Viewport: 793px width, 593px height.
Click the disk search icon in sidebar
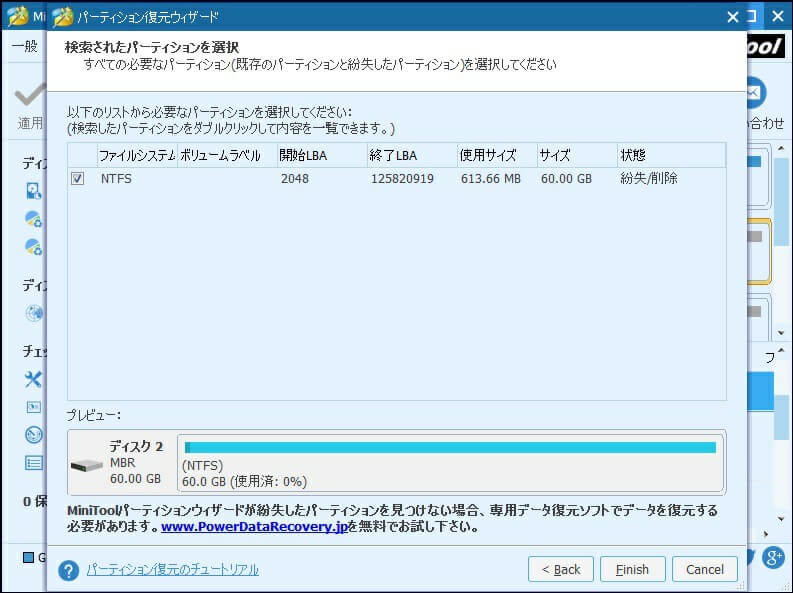click(x=33, y=191)
